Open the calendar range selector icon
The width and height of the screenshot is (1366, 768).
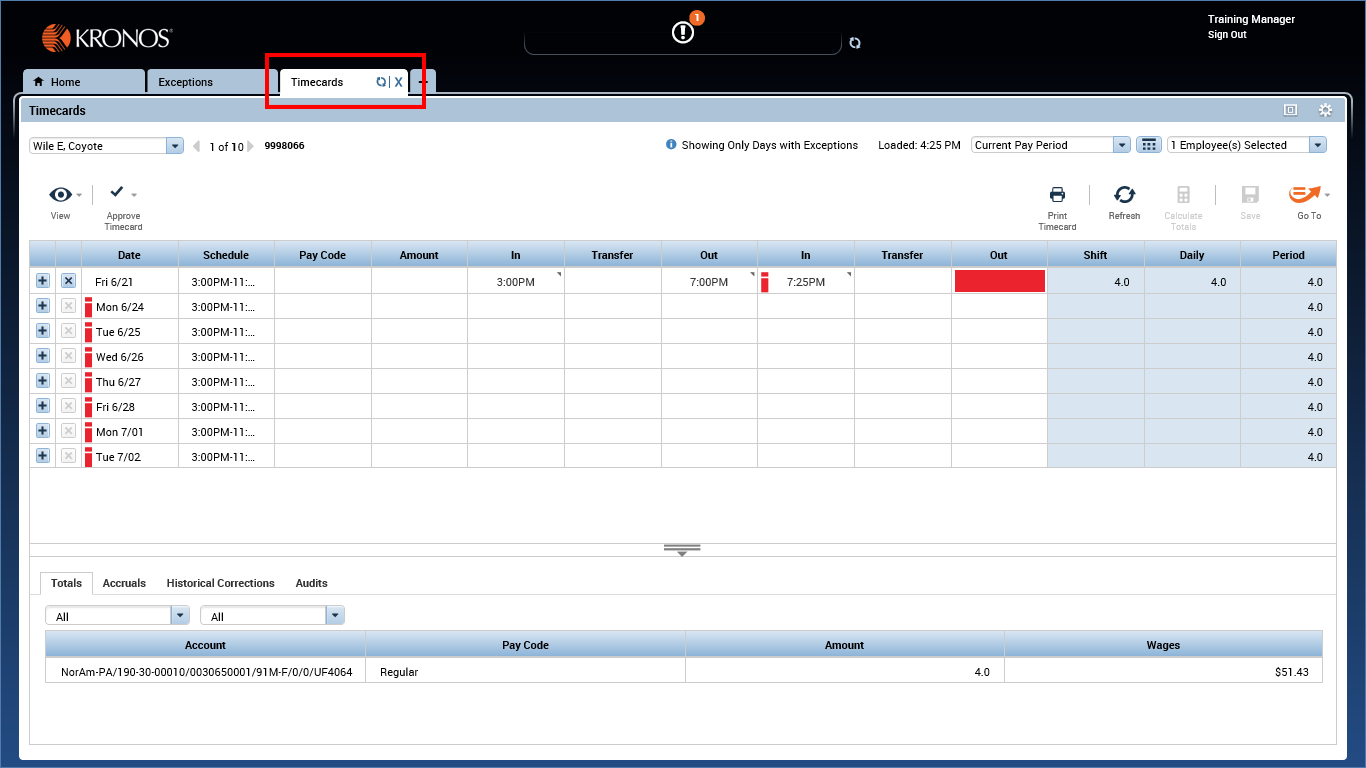coord(1148,144)
